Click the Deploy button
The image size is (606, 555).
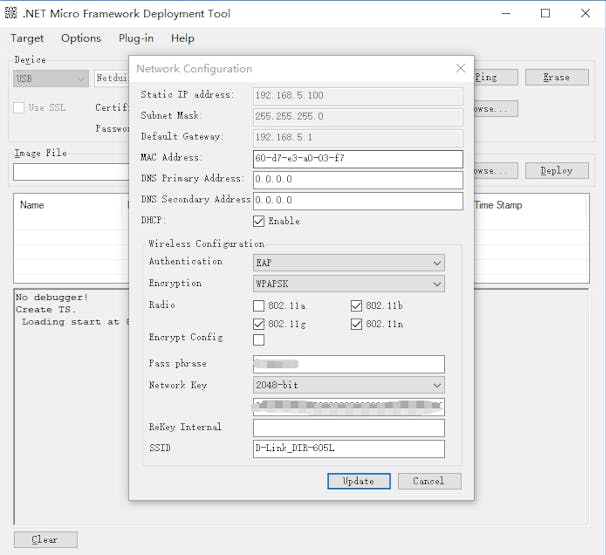click(557, 170)
